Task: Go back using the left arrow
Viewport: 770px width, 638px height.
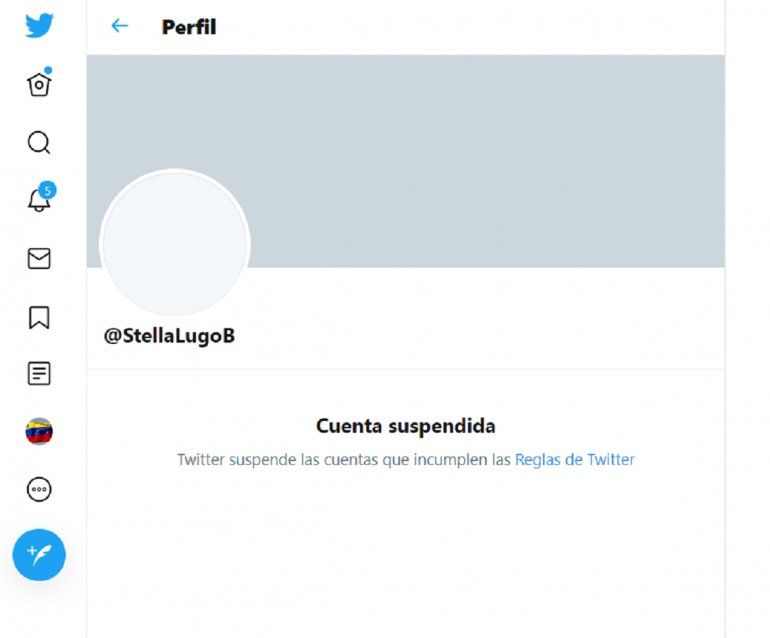Action: pyautogui.click(x=120, y=26)
